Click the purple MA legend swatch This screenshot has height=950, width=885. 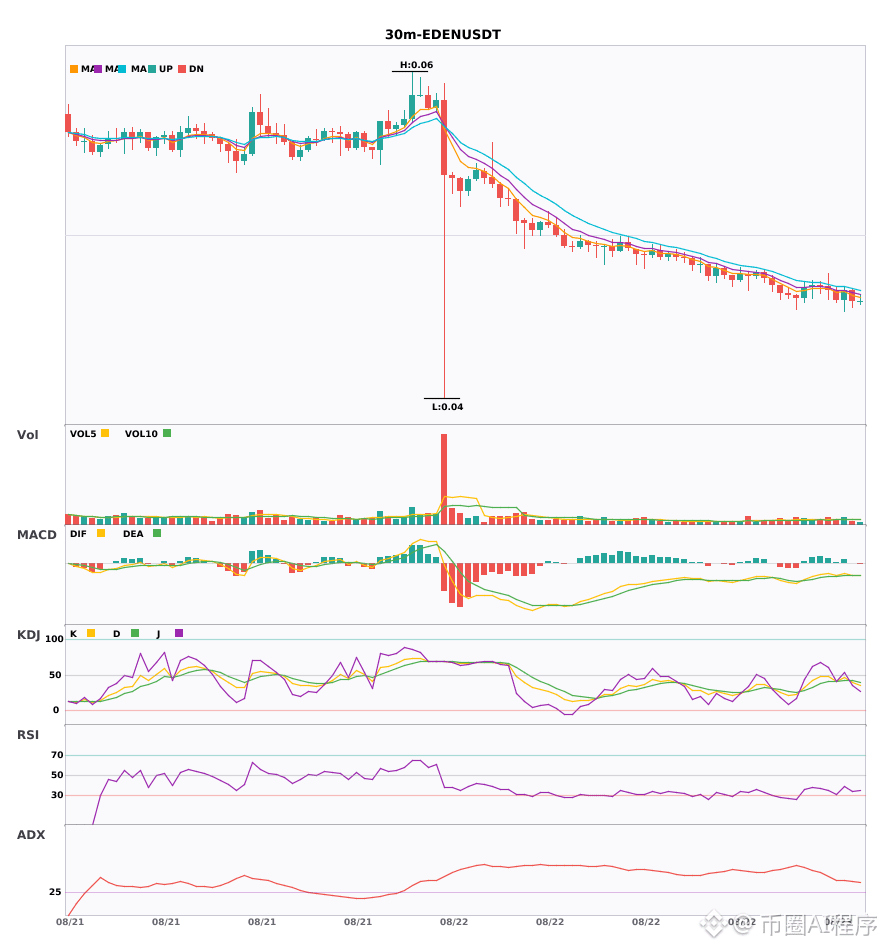(98, 69)
